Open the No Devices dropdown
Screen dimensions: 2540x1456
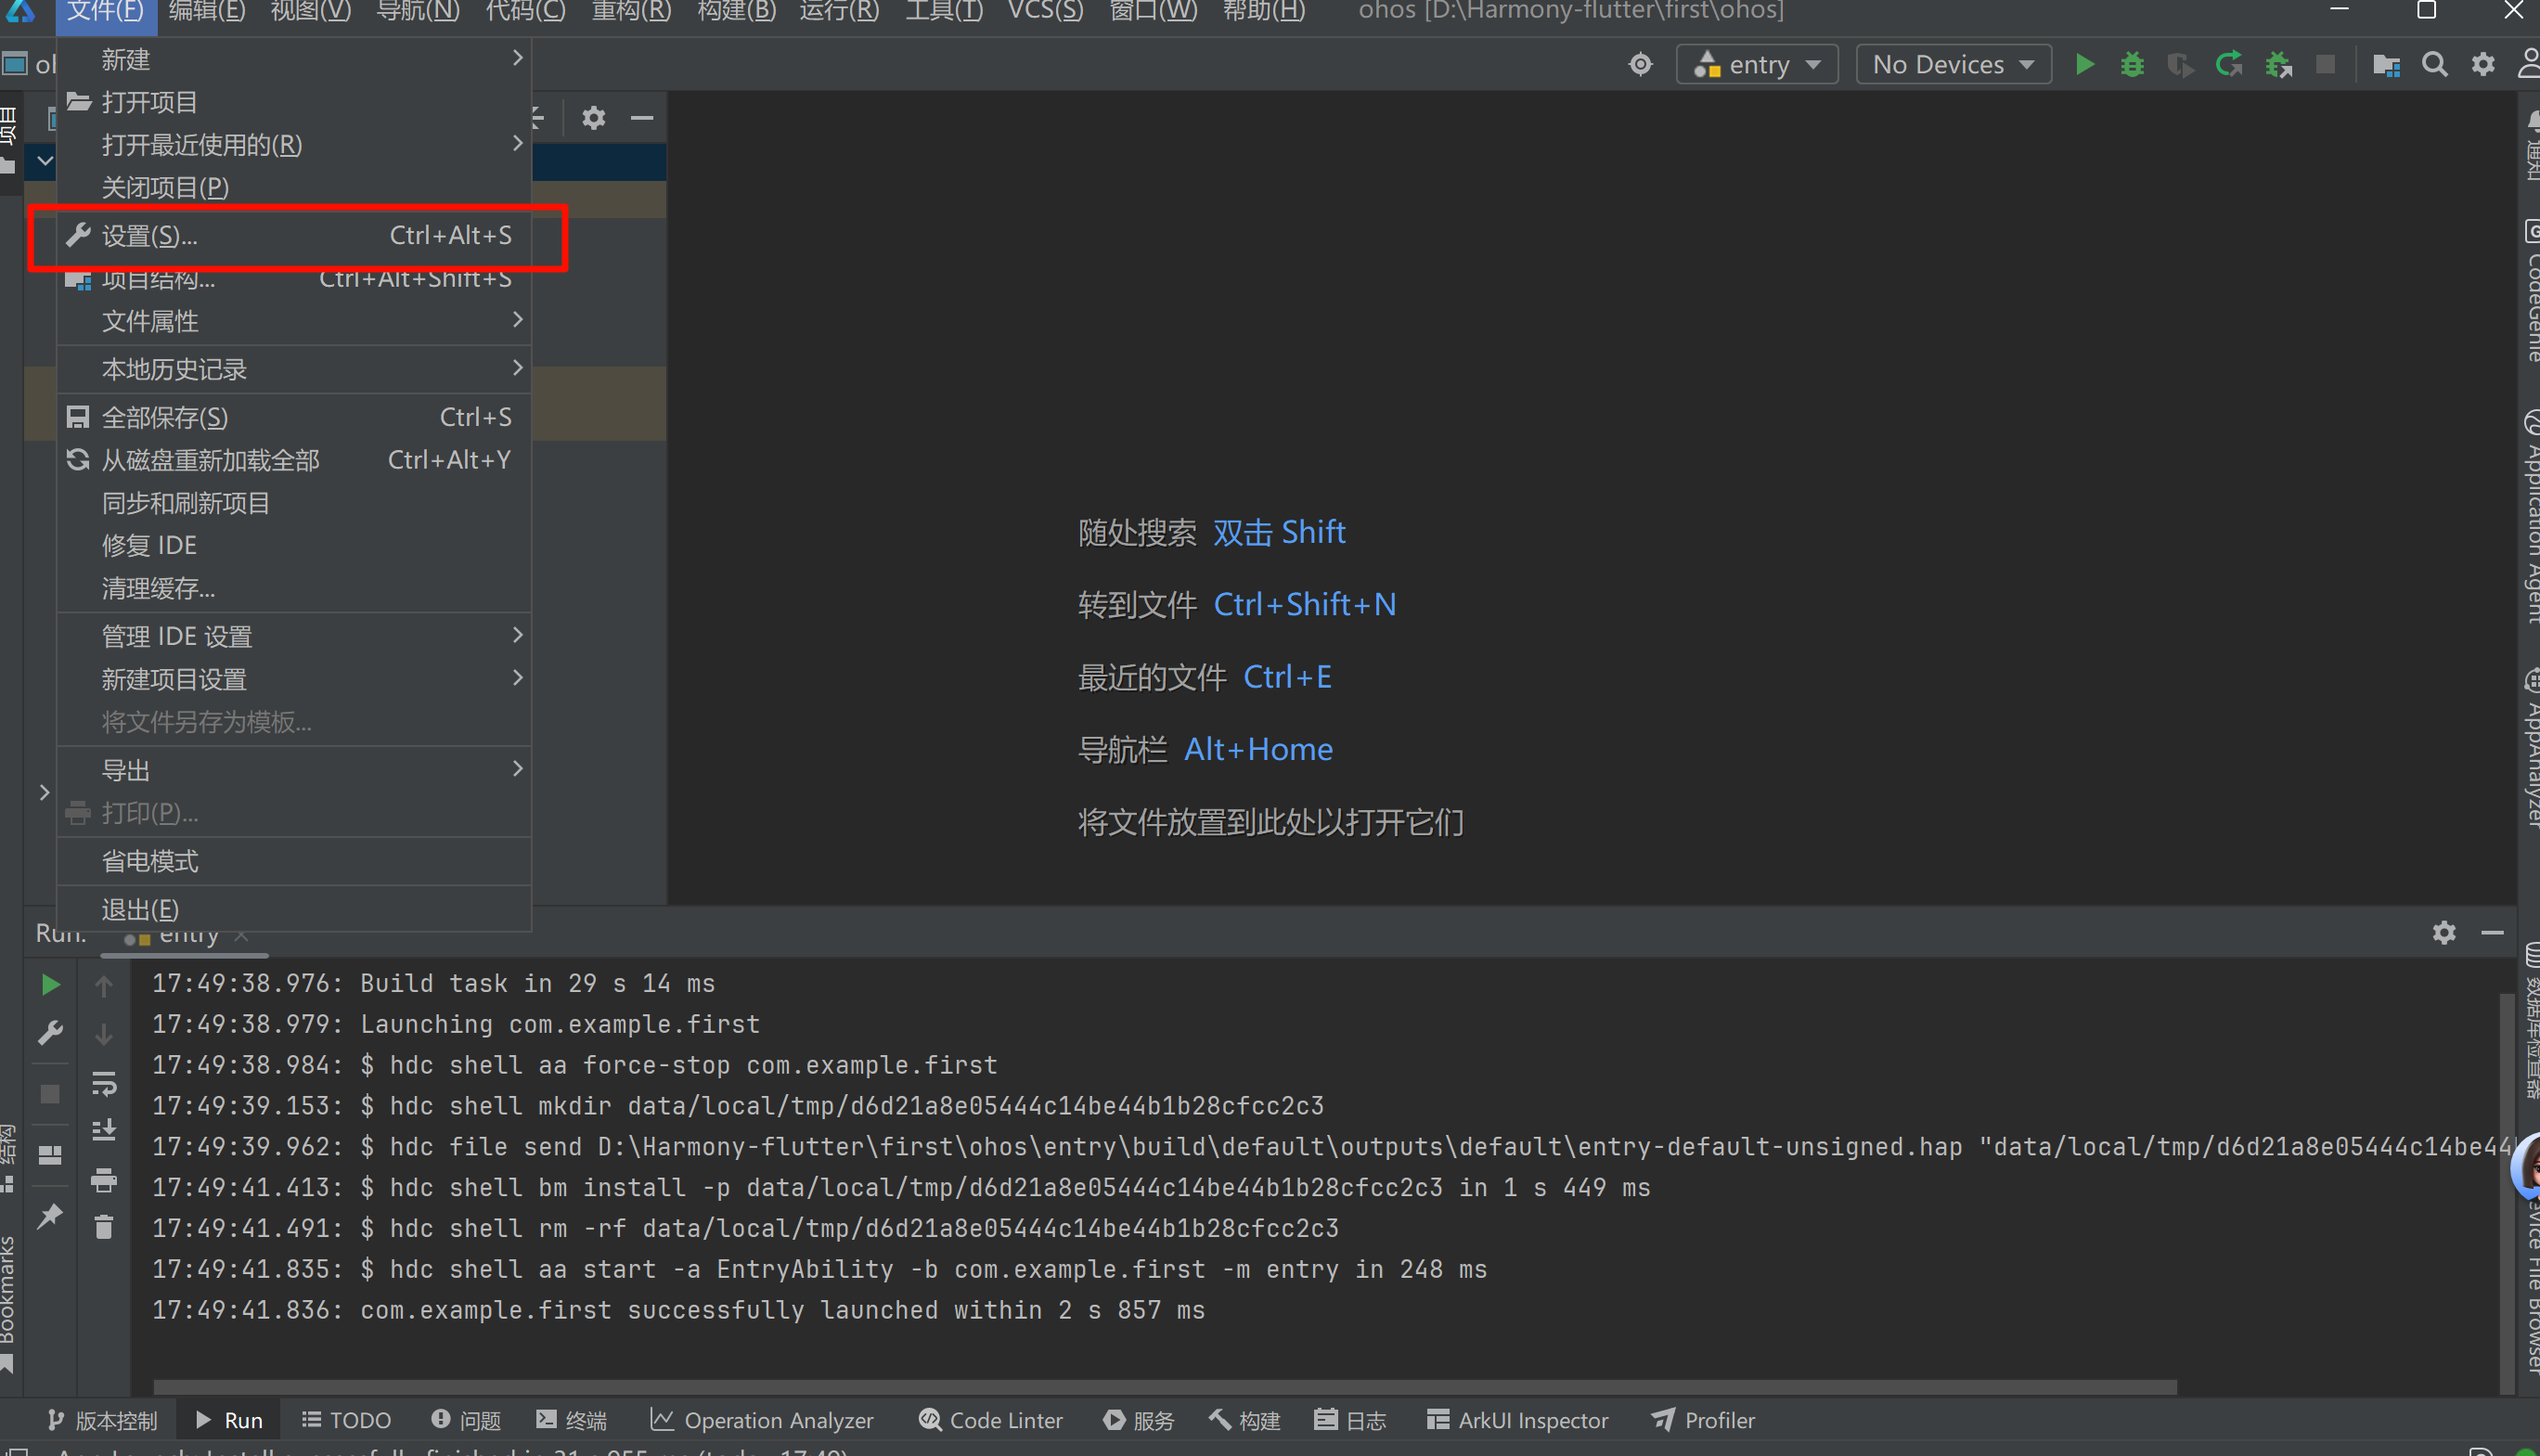(1952, 65)
